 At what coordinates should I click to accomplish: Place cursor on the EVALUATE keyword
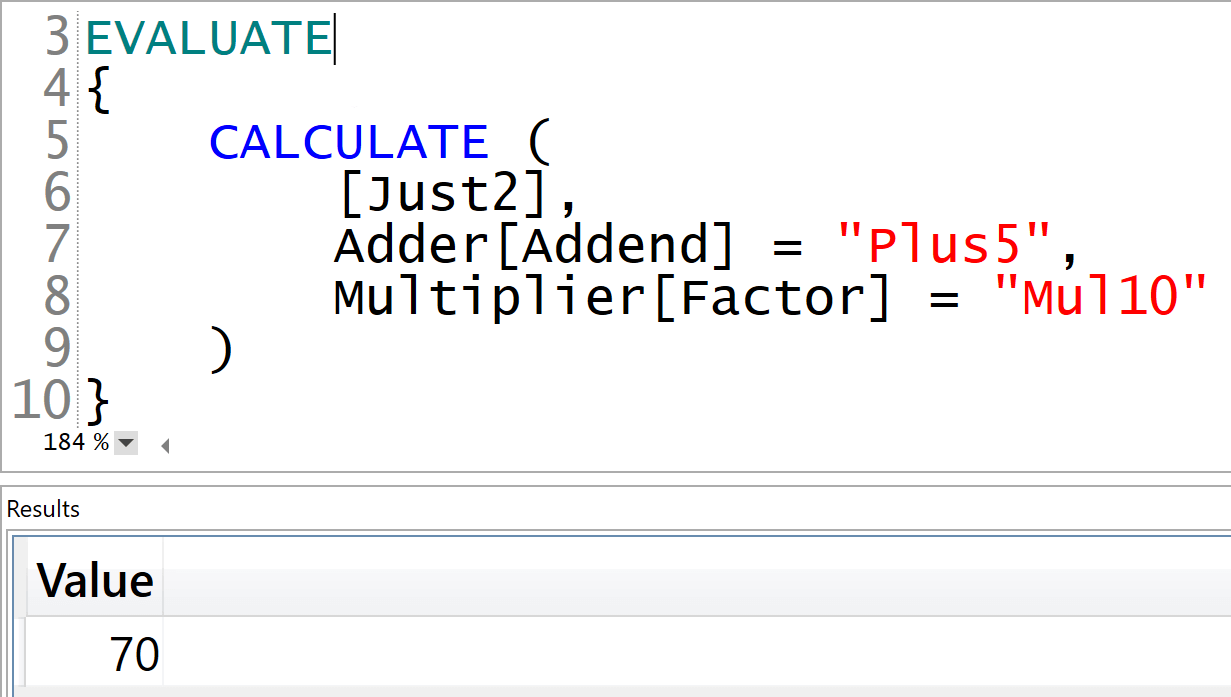pos(209,38)
